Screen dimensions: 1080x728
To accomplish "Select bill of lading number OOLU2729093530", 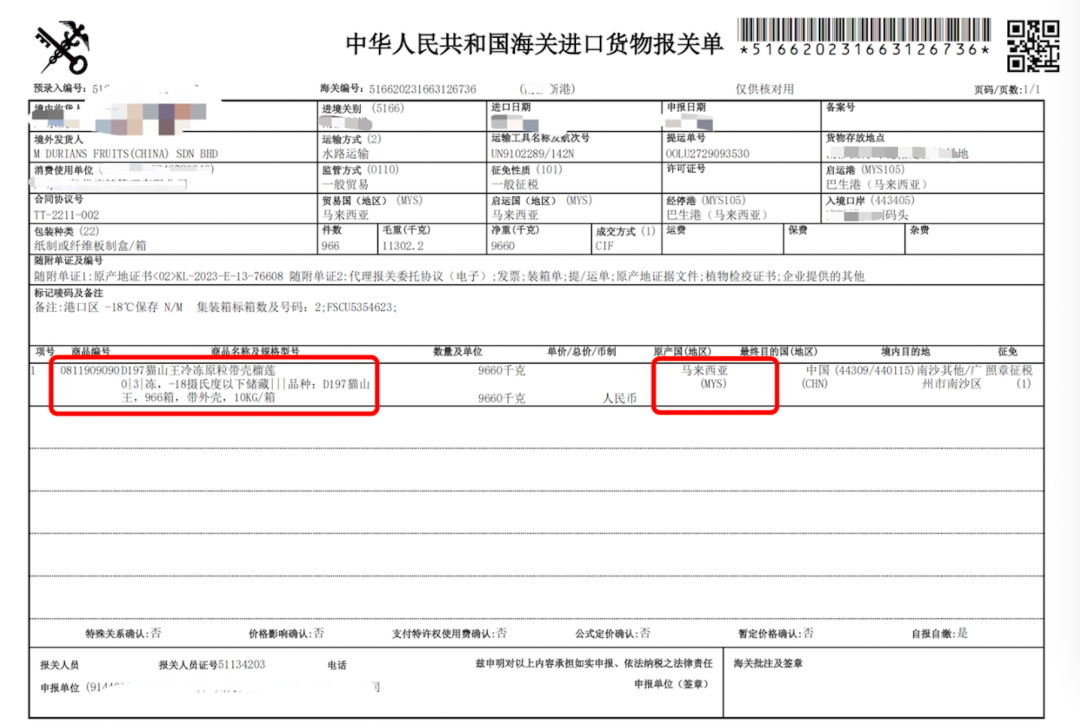I will (707, 154).
